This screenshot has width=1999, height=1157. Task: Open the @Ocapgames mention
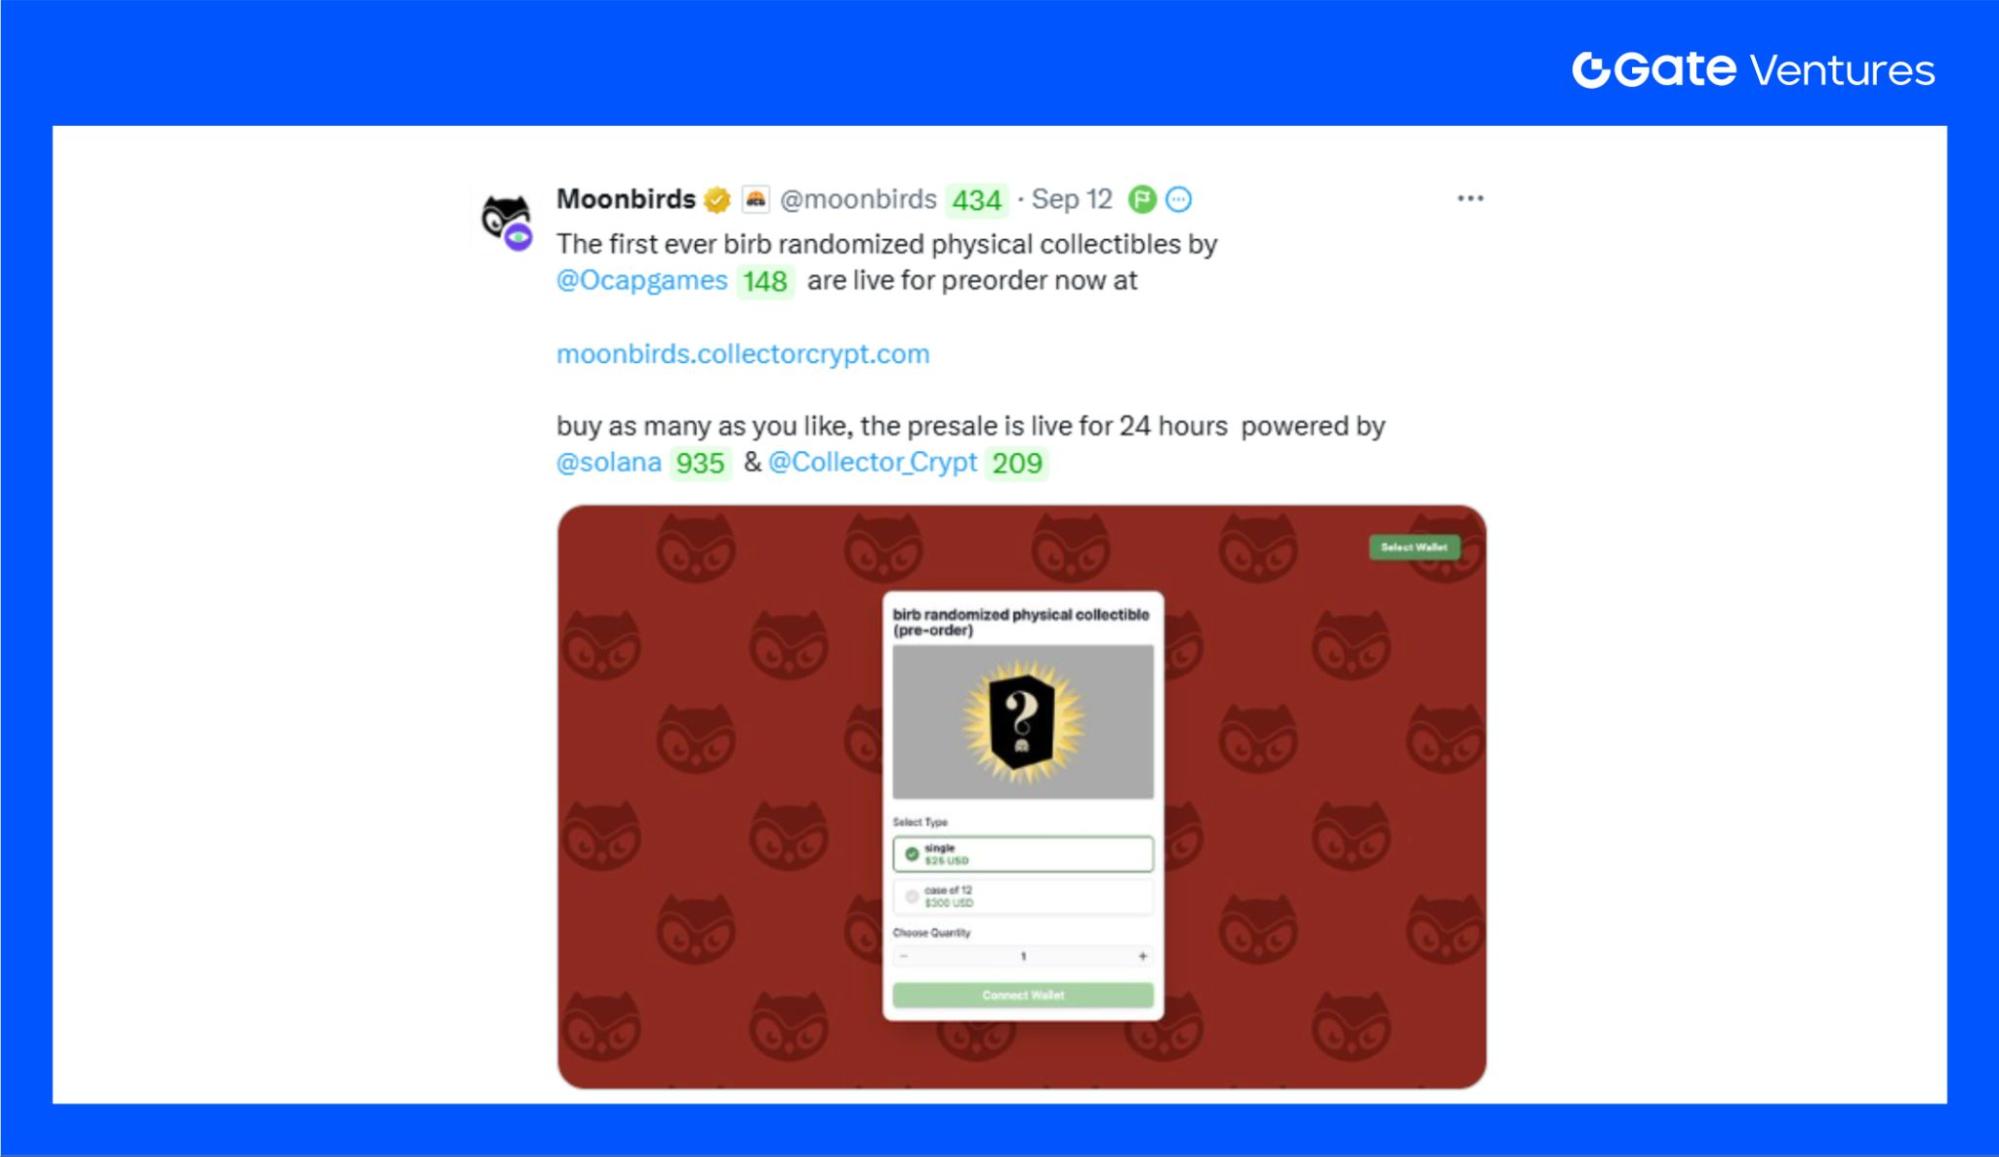[x=642, y=281]
